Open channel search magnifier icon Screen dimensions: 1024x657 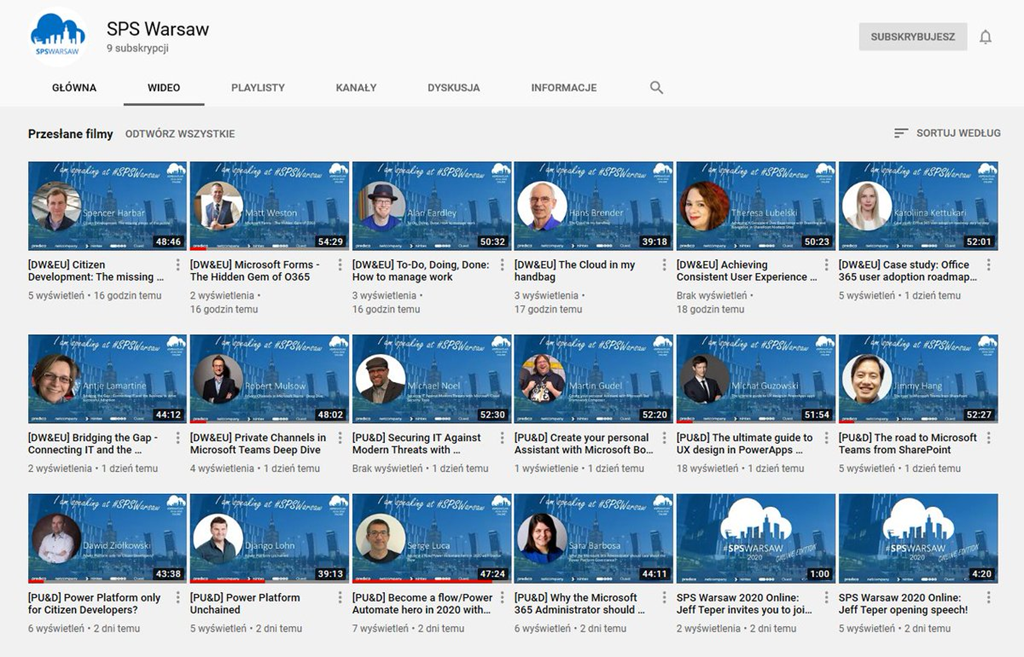click(x=656, y=88)
